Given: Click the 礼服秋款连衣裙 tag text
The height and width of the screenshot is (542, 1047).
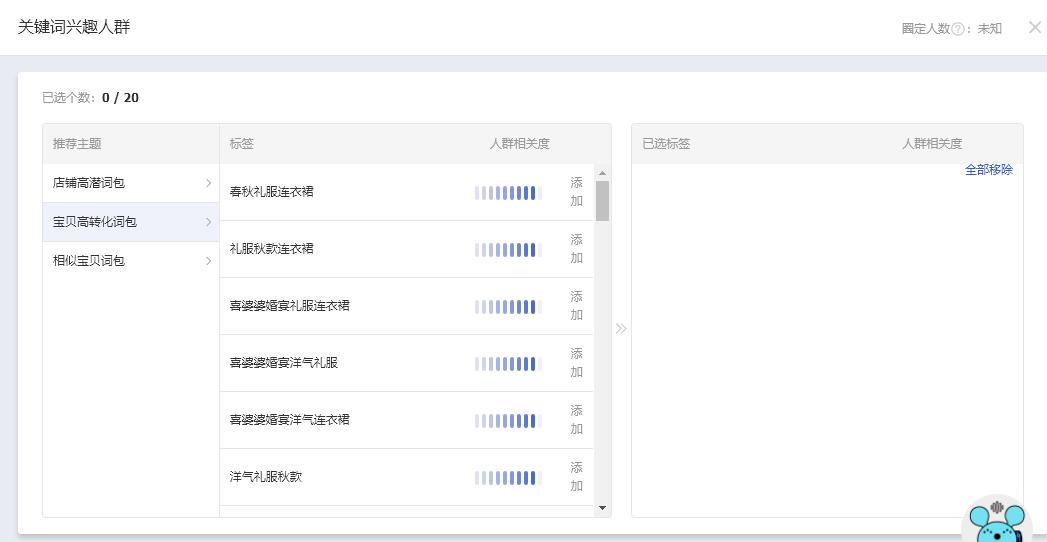Looking at the screenshot, I should click(272, 249).
